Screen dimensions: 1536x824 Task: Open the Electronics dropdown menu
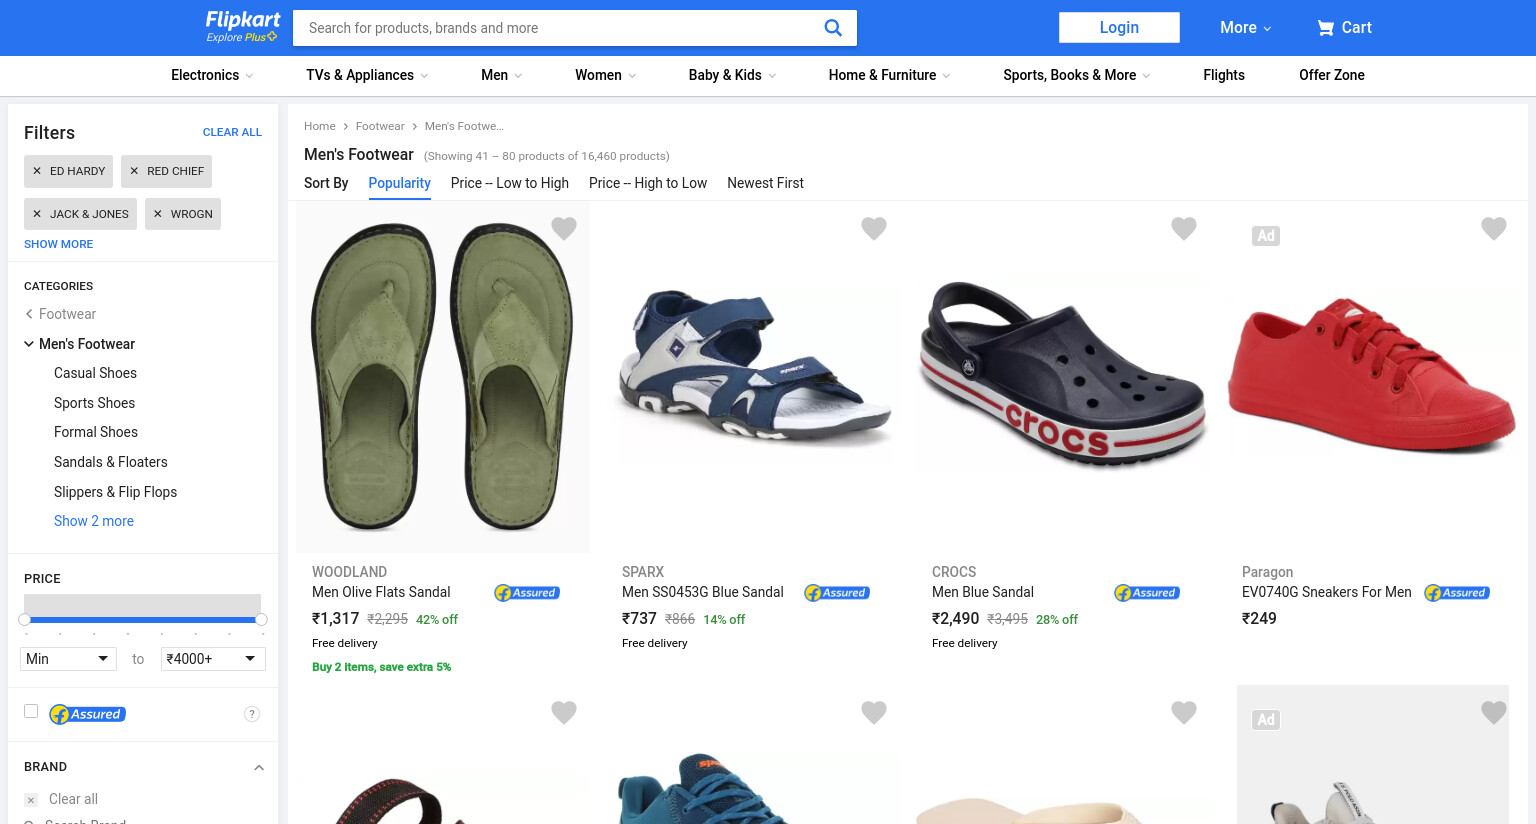pyautogui.click(x=211, y=75)
